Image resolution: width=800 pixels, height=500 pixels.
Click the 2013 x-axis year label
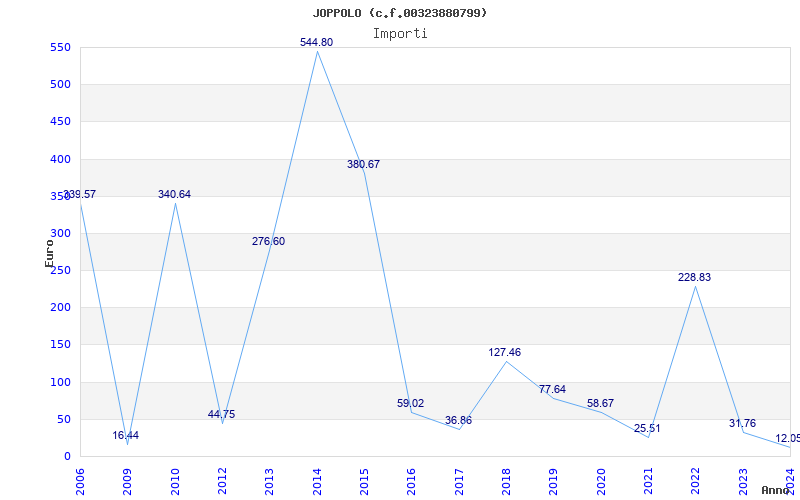tap(269, 482)
